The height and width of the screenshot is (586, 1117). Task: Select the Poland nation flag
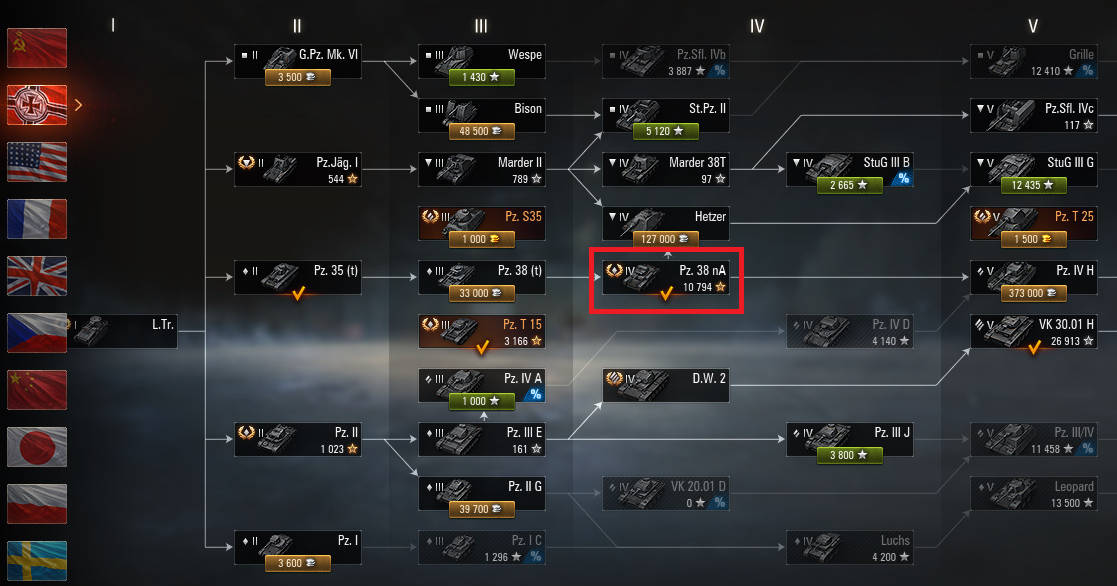click(37, 503)
